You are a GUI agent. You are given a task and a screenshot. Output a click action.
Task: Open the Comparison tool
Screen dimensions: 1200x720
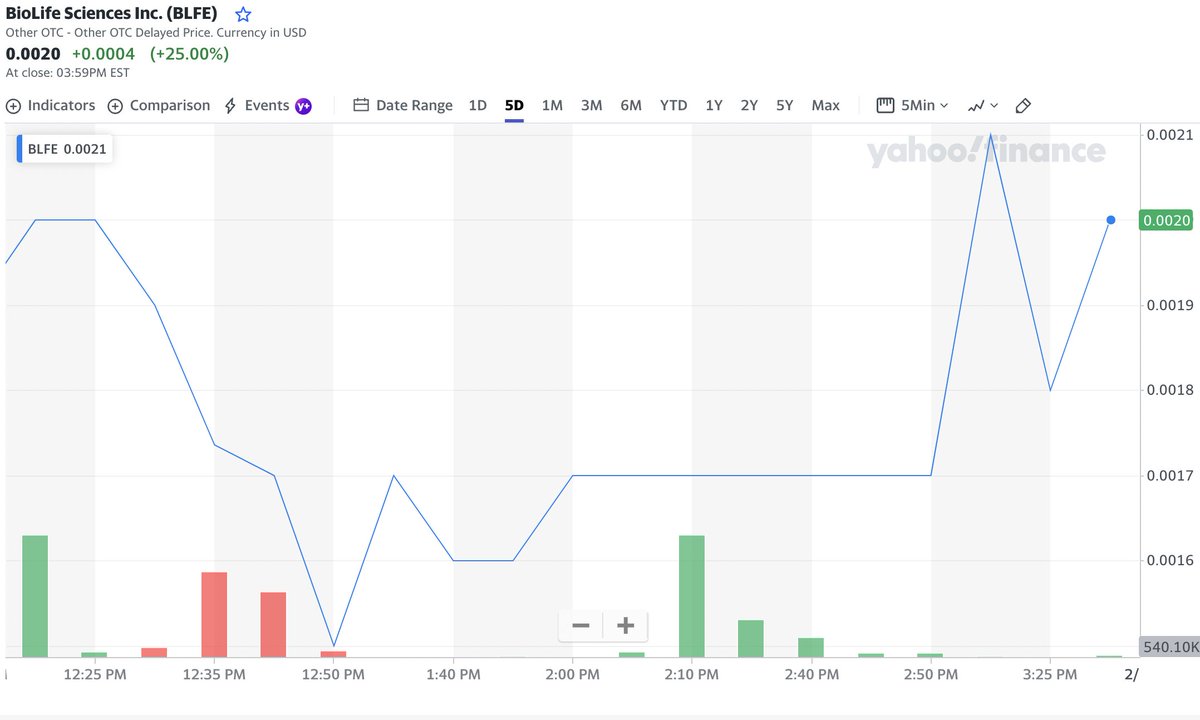click(x=159, y=105)
